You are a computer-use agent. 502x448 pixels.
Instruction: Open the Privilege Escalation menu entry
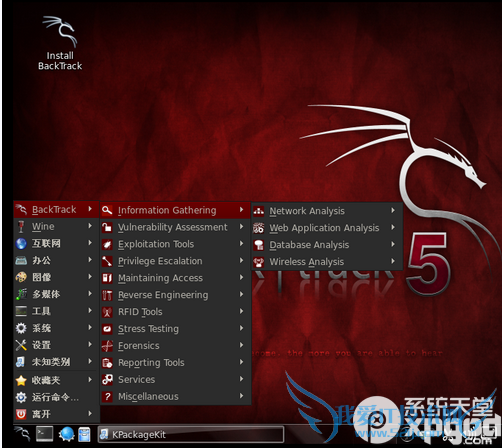(x=175, y=261)
